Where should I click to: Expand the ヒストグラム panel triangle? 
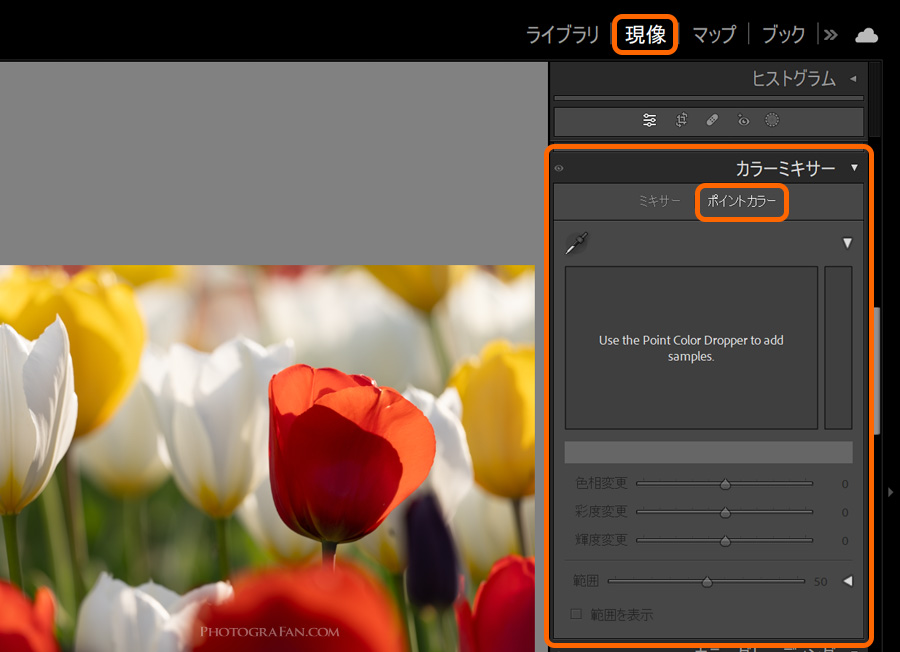pyautogui.click(x=854, y=79)
